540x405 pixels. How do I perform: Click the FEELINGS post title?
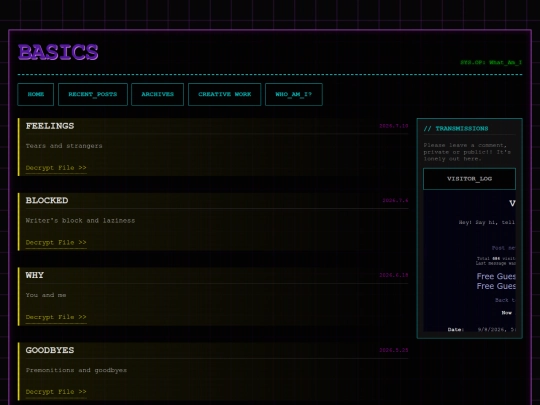50,126
